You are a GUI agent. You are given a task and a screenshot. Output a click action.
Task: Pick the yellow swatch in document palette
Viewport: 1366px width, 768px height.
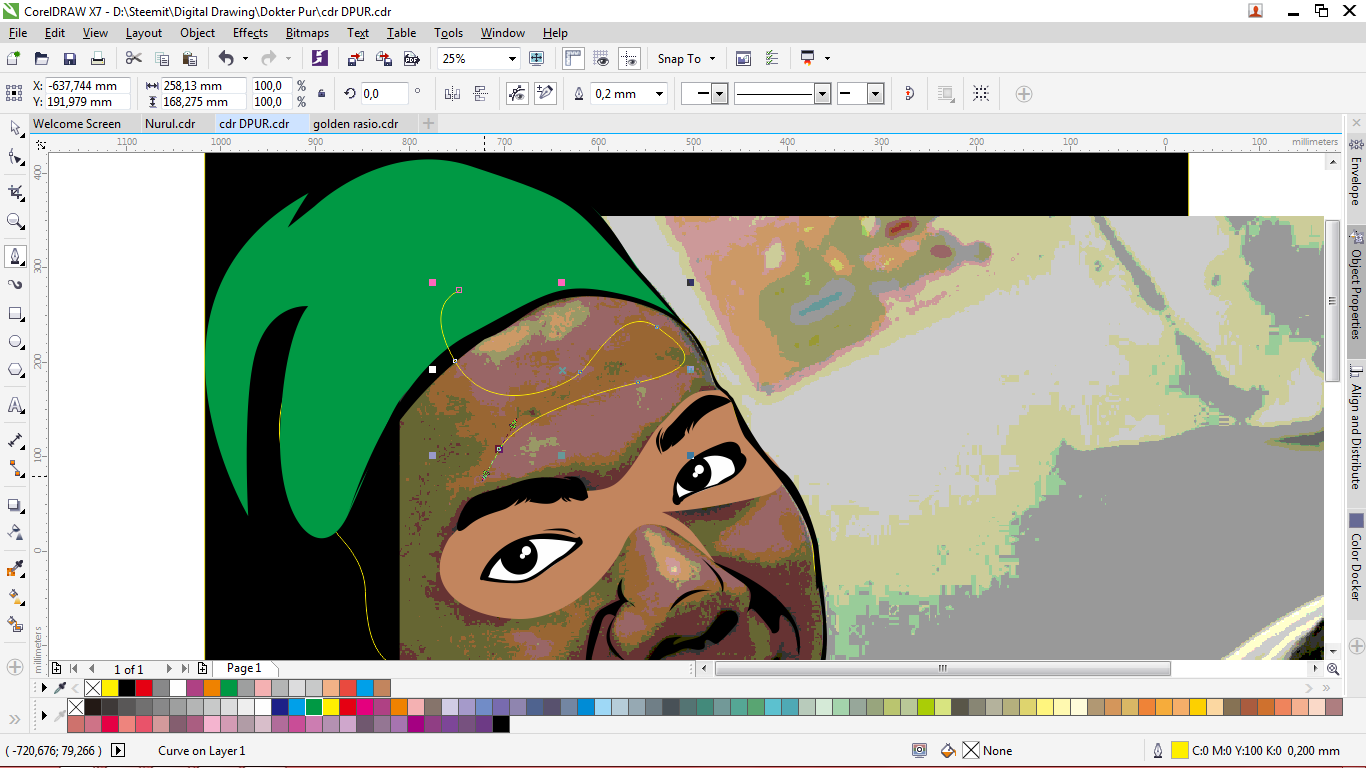110,688
